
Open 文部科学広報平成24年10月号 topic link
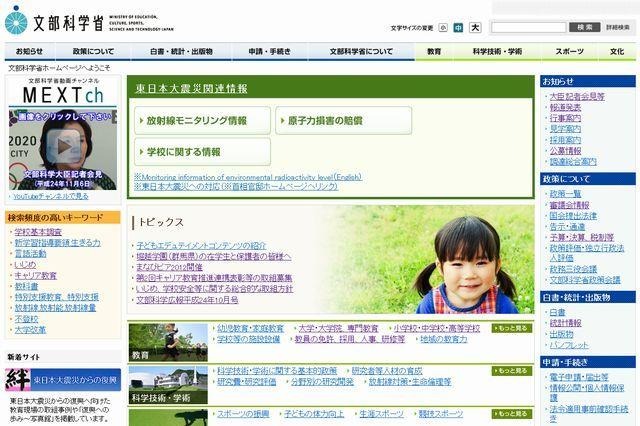pyautogui.click(x=187, y=300)
